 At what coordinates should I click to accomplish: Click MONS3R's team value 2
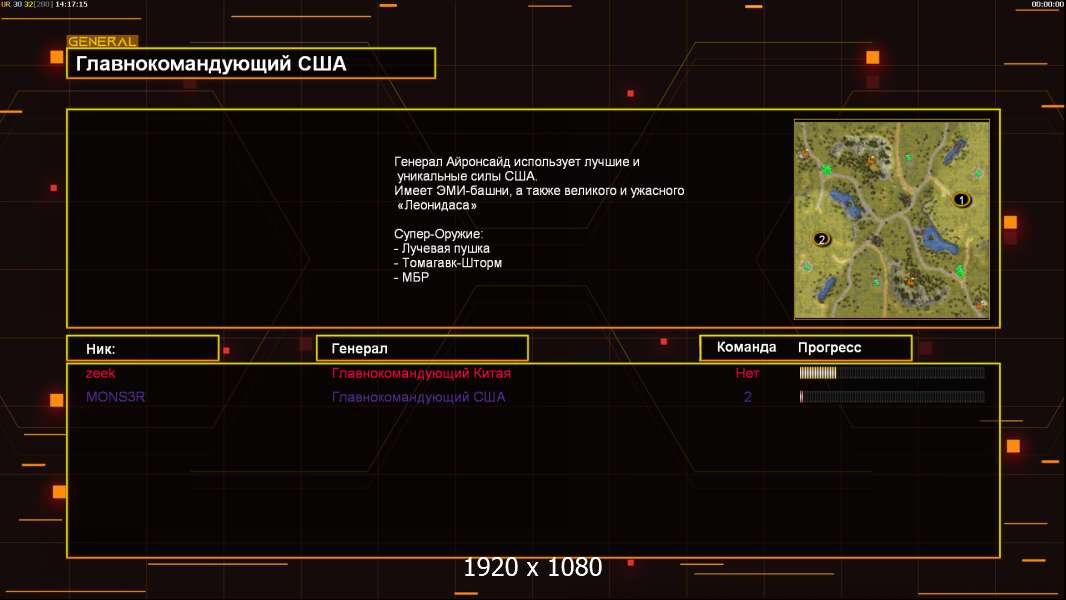coord(748,397)
